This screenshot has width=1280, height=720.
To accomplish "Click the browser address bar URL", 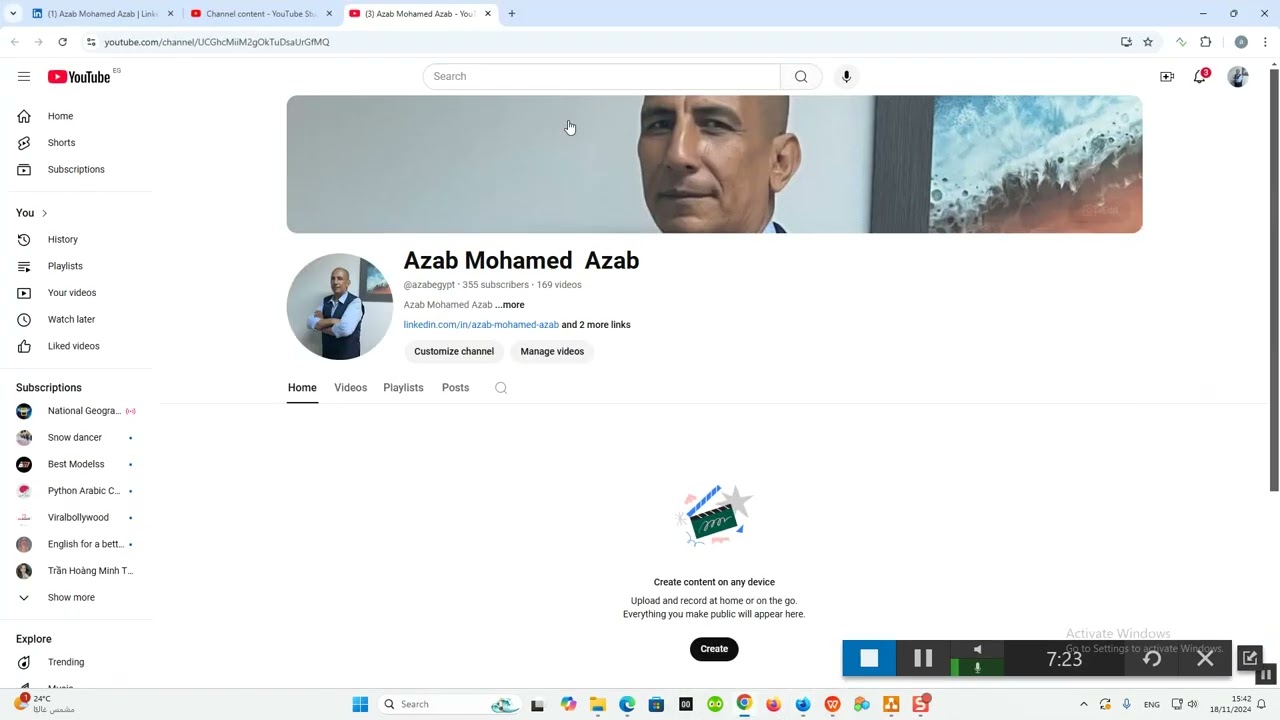I will (217, 42).
